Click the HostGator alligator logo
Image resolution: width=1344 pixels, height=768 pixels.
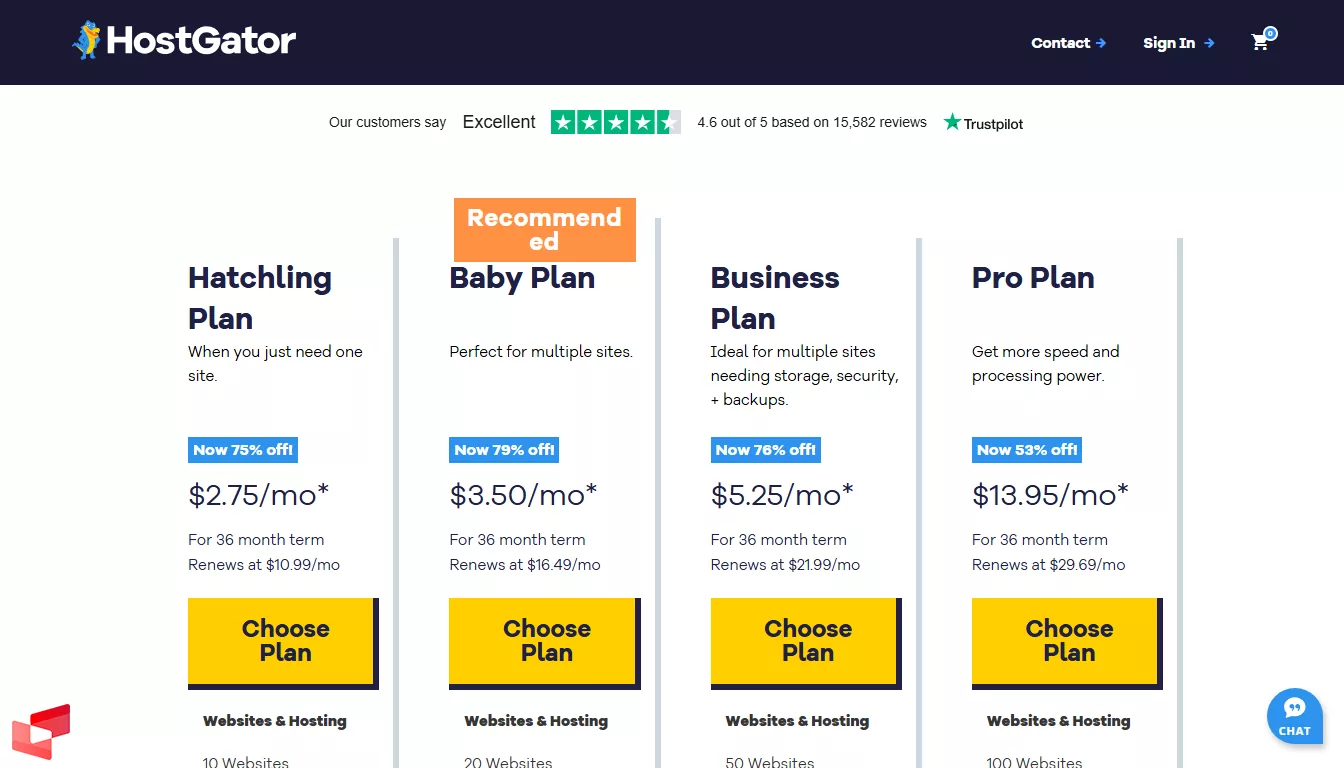88,40
